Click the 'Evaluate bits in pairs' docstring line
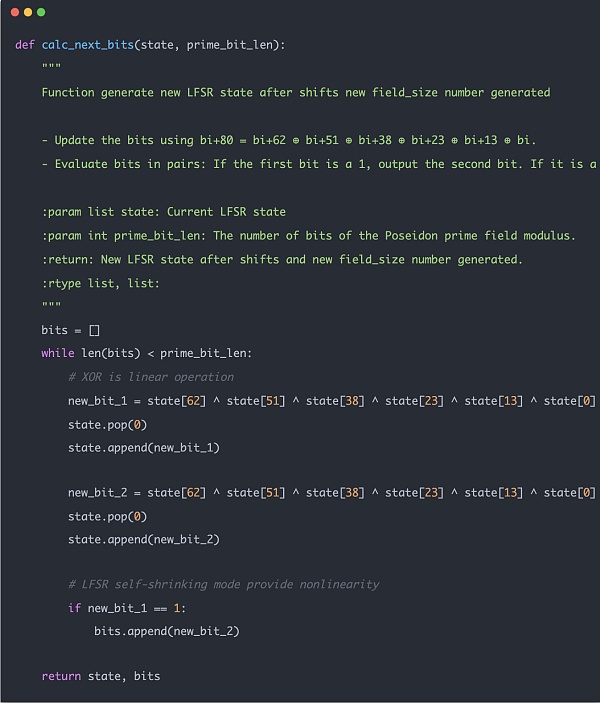 pyautogui.click(x=320, y=164)
